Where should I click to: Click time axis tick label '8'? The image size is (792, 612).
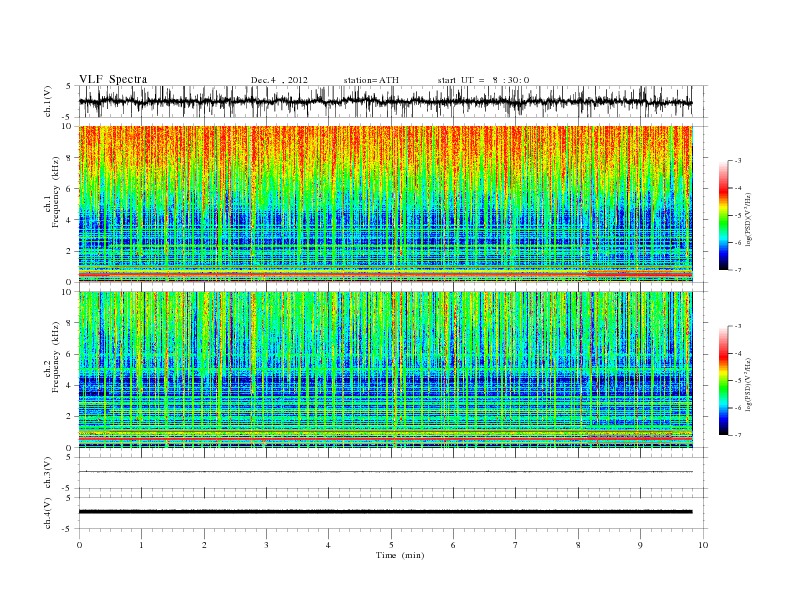[x=578, y=545]
